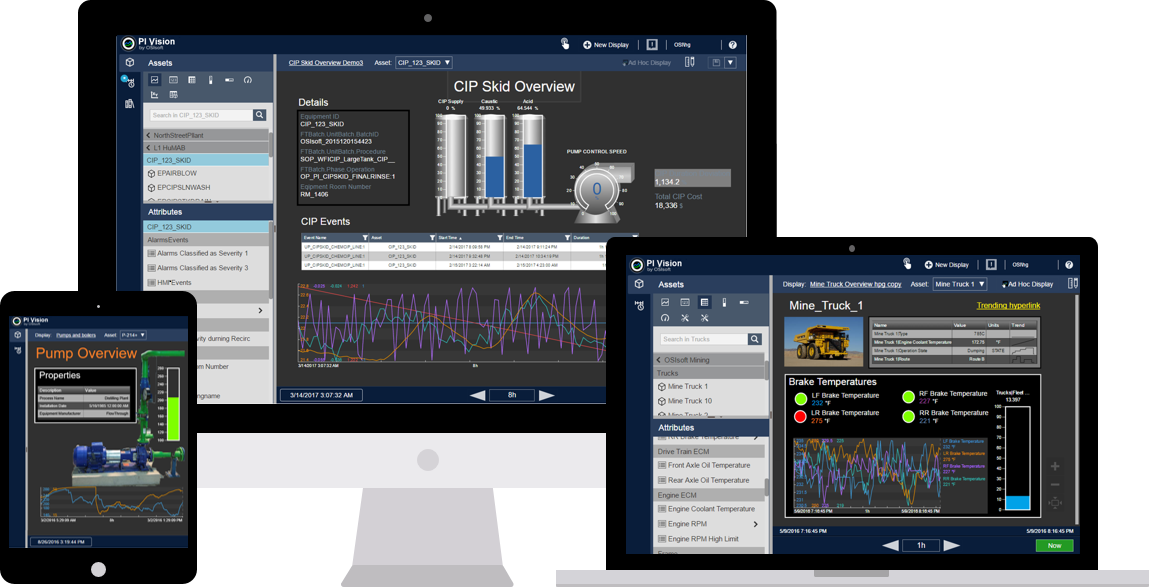
Task: Click the 'Search in CIP_123_SKID' field
Action: 202,115
